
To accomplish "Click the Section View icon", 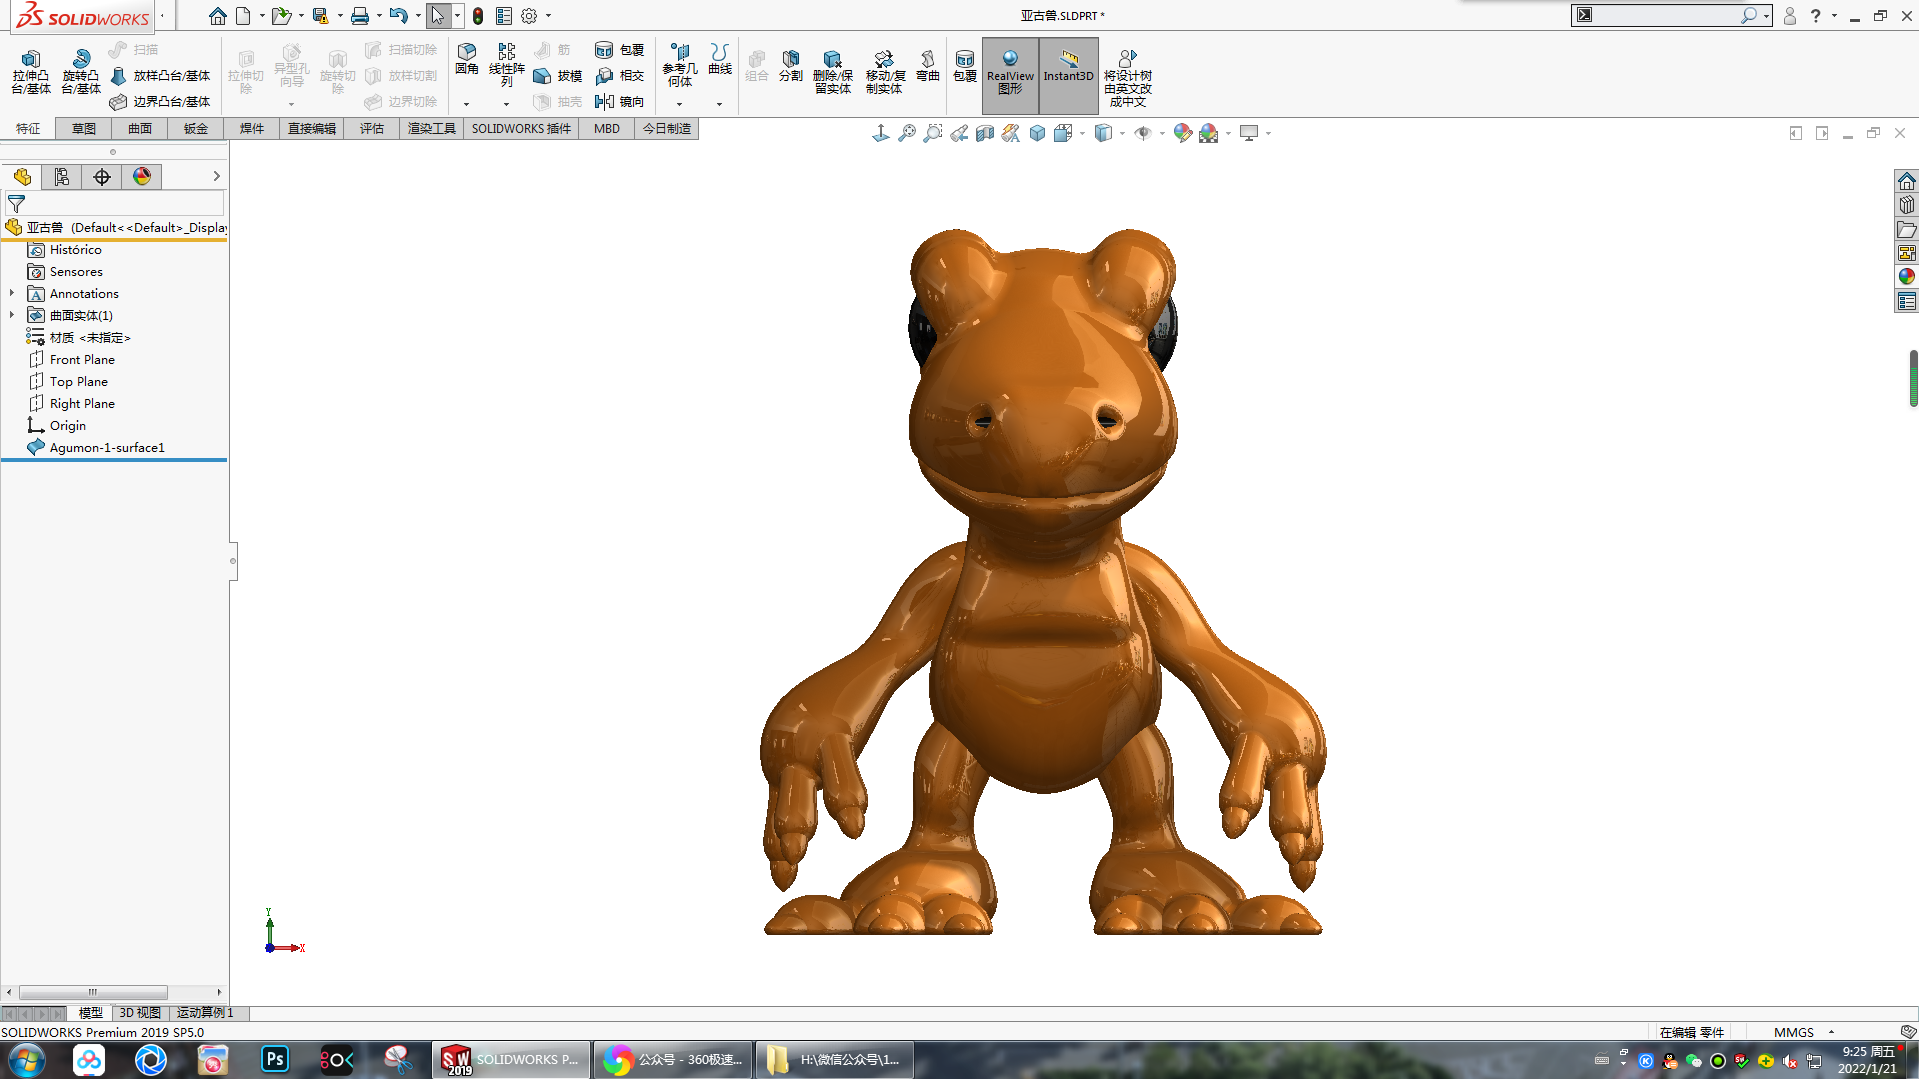I will pos(985,133).
